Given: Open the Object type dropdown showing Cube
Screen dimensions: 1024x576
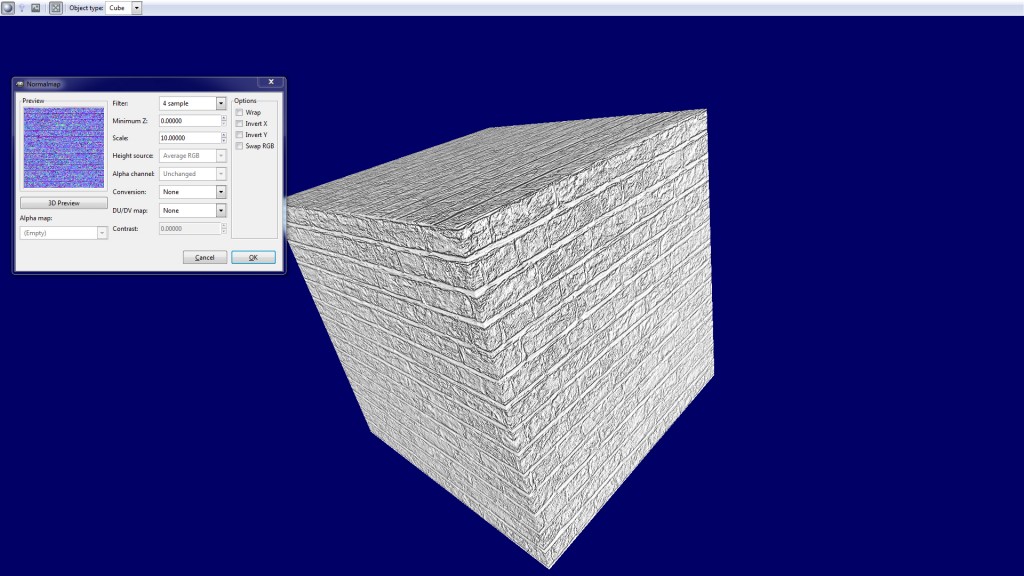Looking at the screenshot, I should pos(123,8).
